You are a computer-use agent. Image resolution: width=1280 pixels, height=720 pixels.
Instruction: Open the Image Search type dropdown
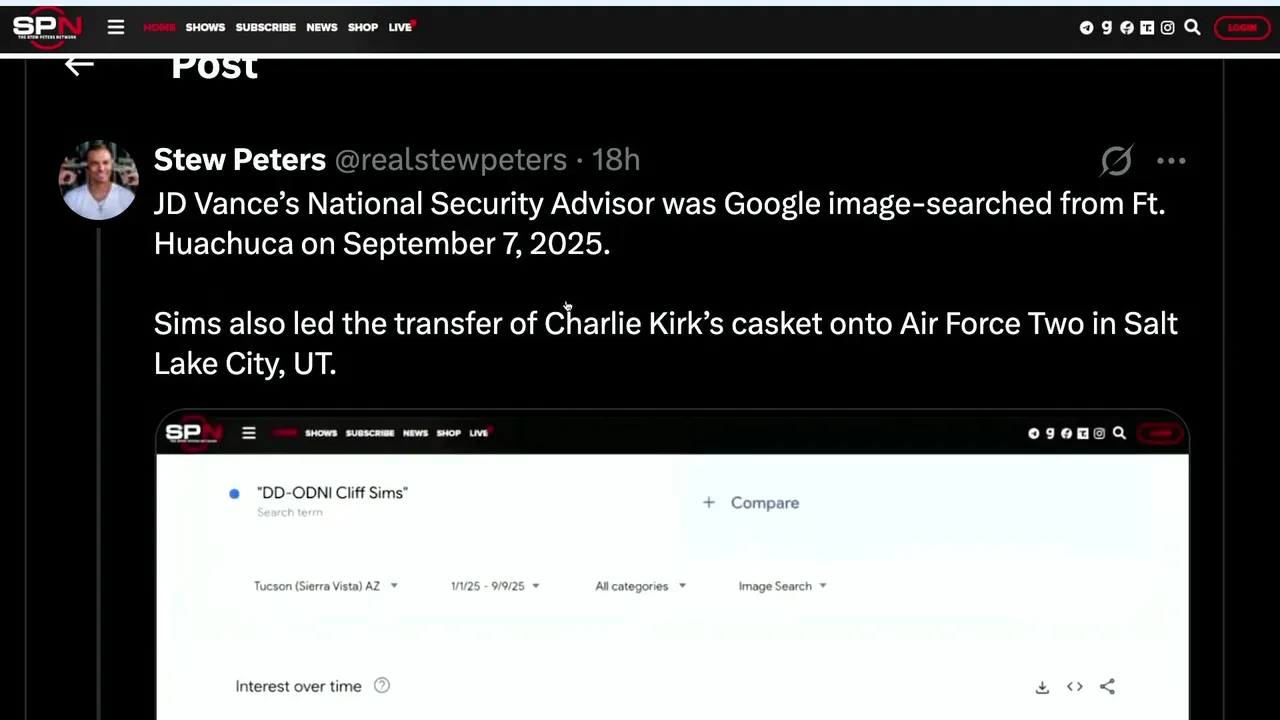783,586
